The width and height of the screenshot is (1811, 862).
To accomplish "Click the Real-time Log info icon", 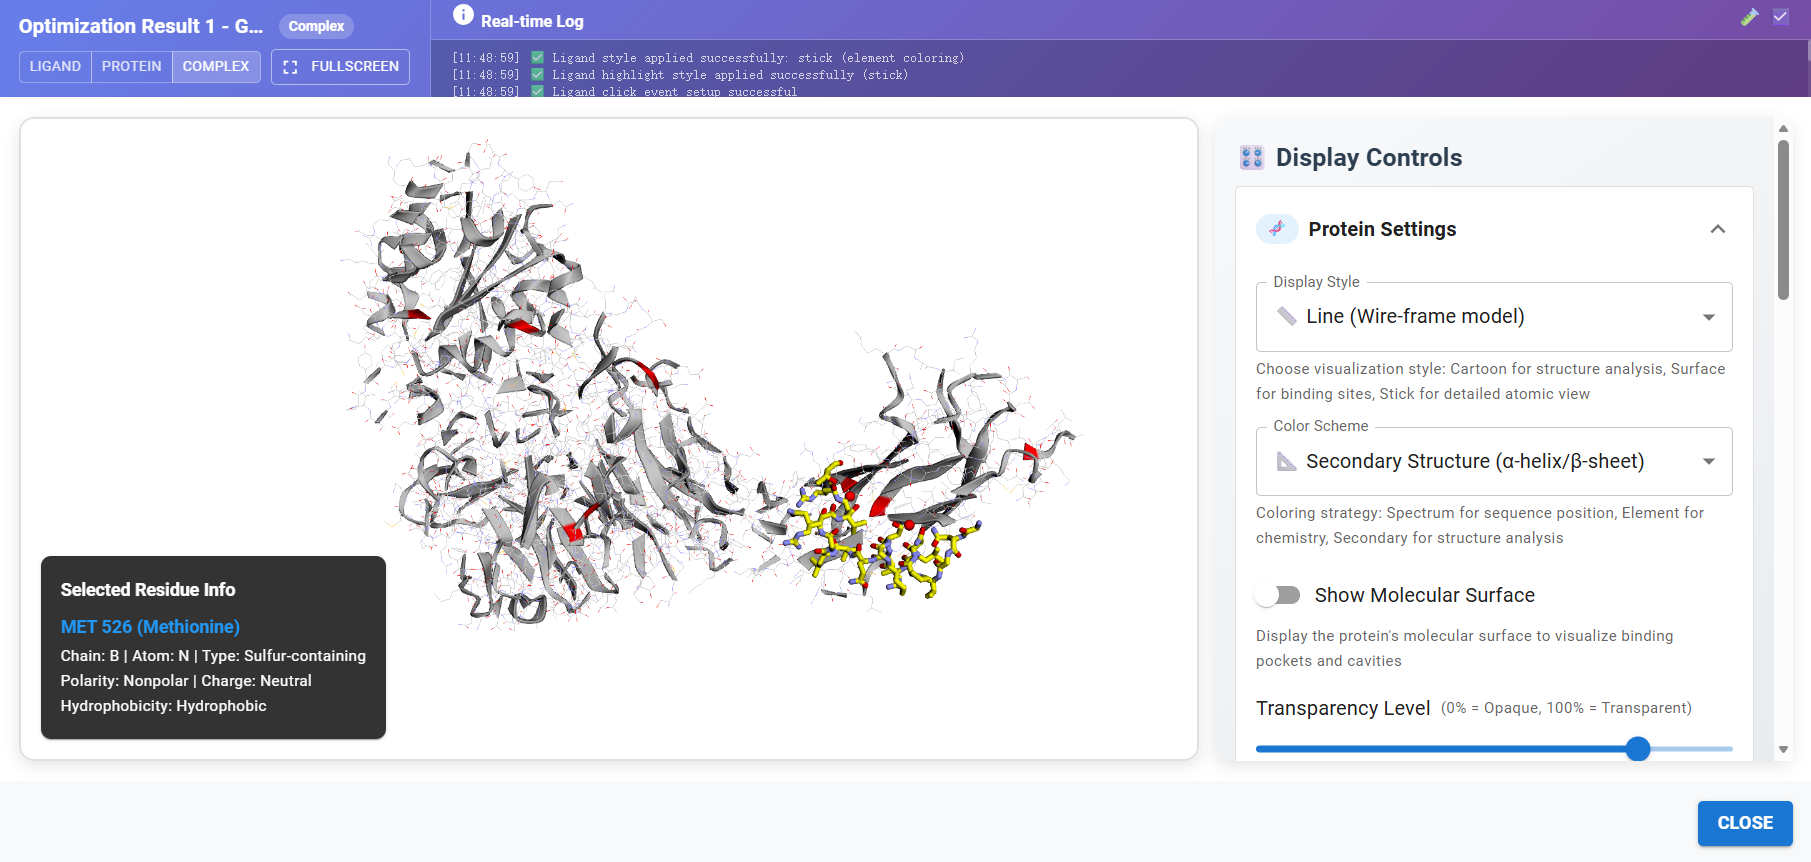I will [x=463, y=15].
